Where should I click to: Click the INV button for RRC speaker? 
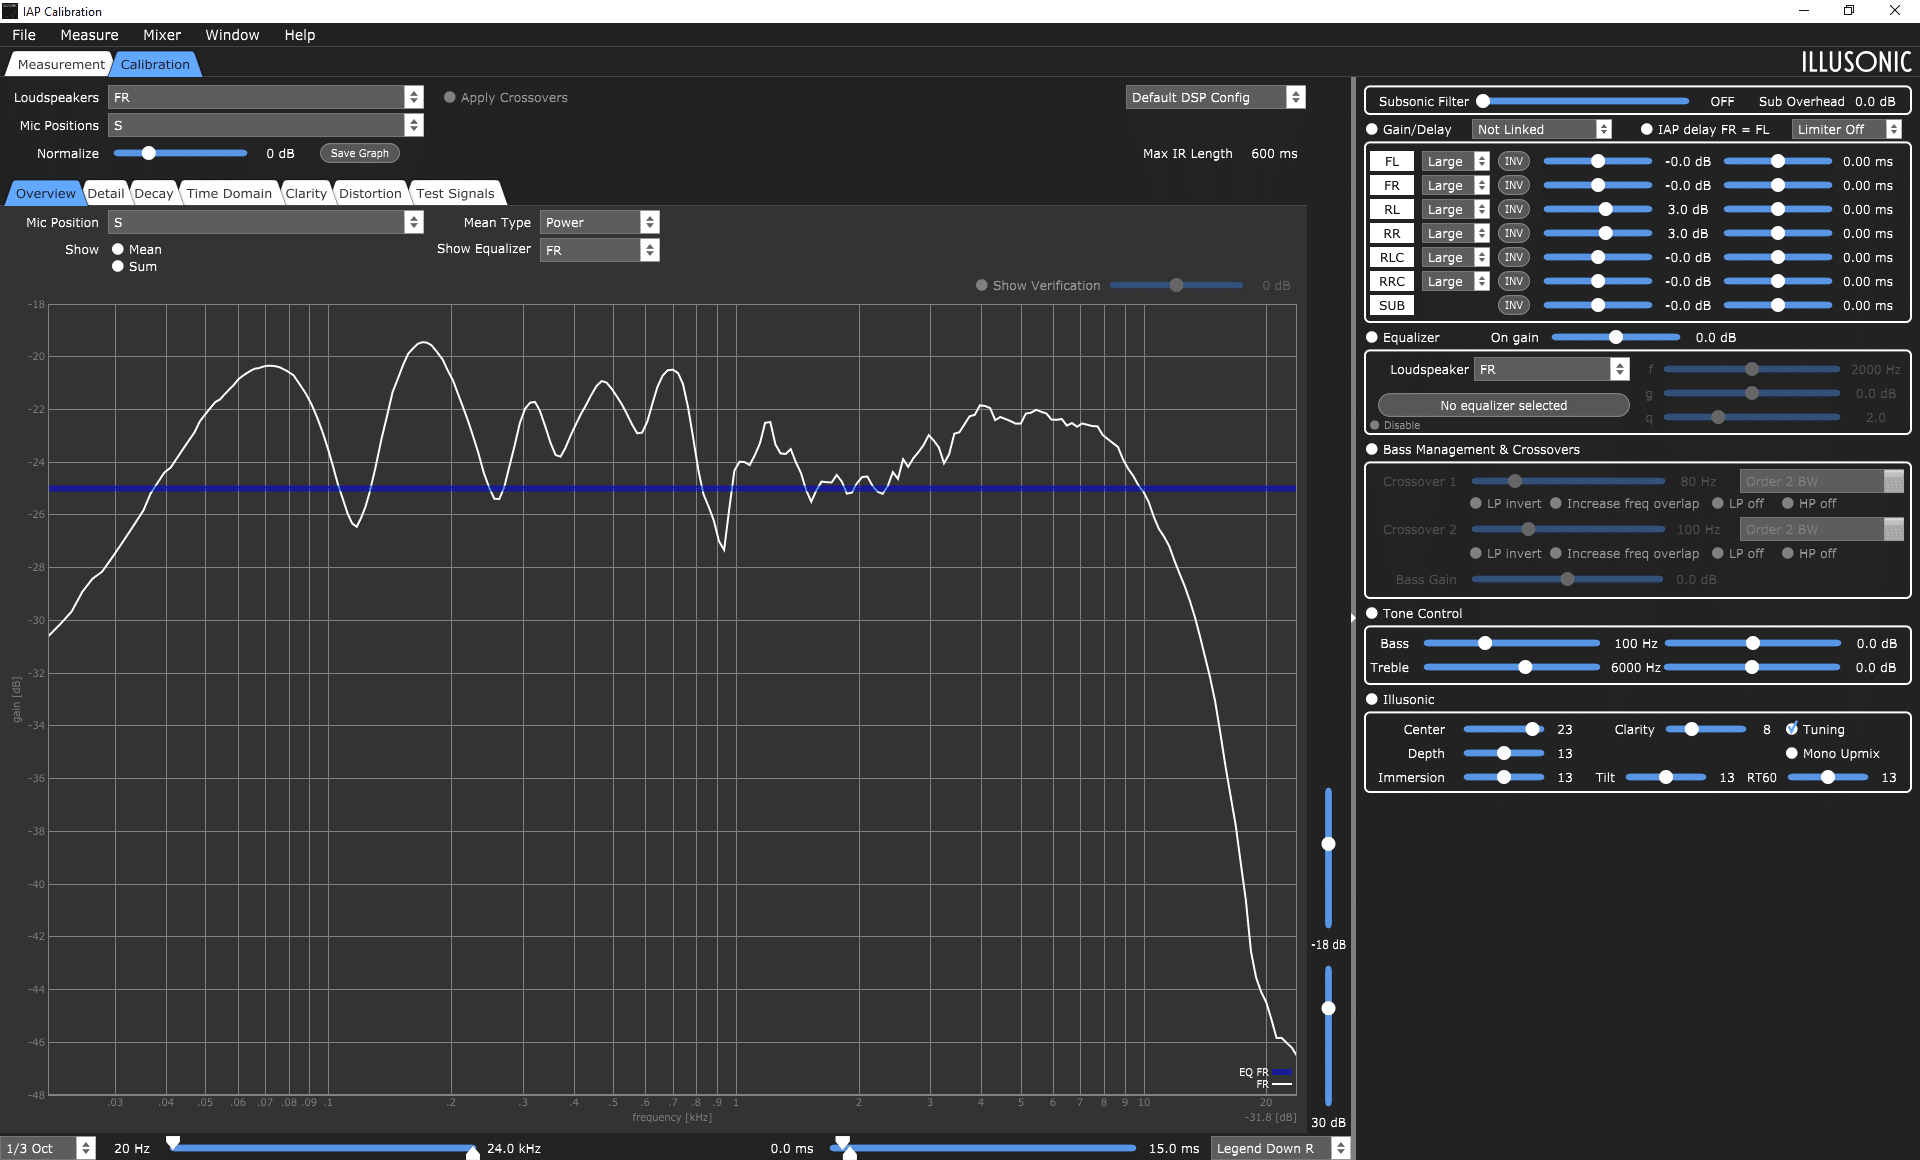pos(1513,281)
